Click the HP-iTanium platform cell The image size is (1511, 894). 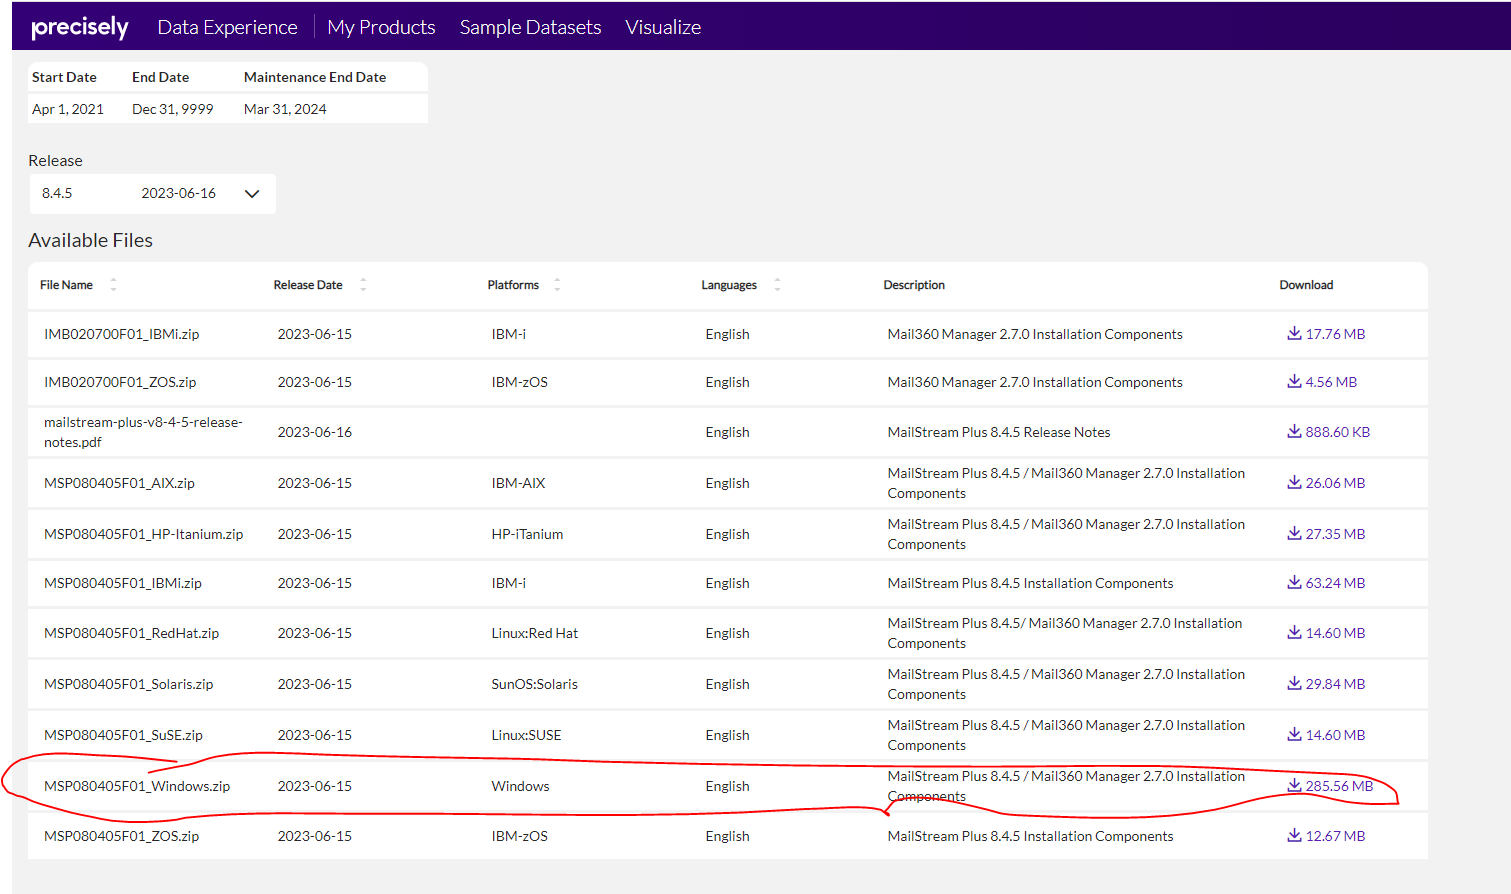527,534
